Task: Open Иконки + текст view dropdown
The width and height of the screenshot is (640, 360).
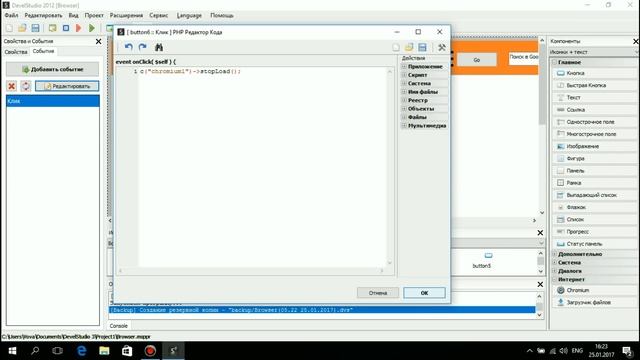Action: [x=593, y=52]
